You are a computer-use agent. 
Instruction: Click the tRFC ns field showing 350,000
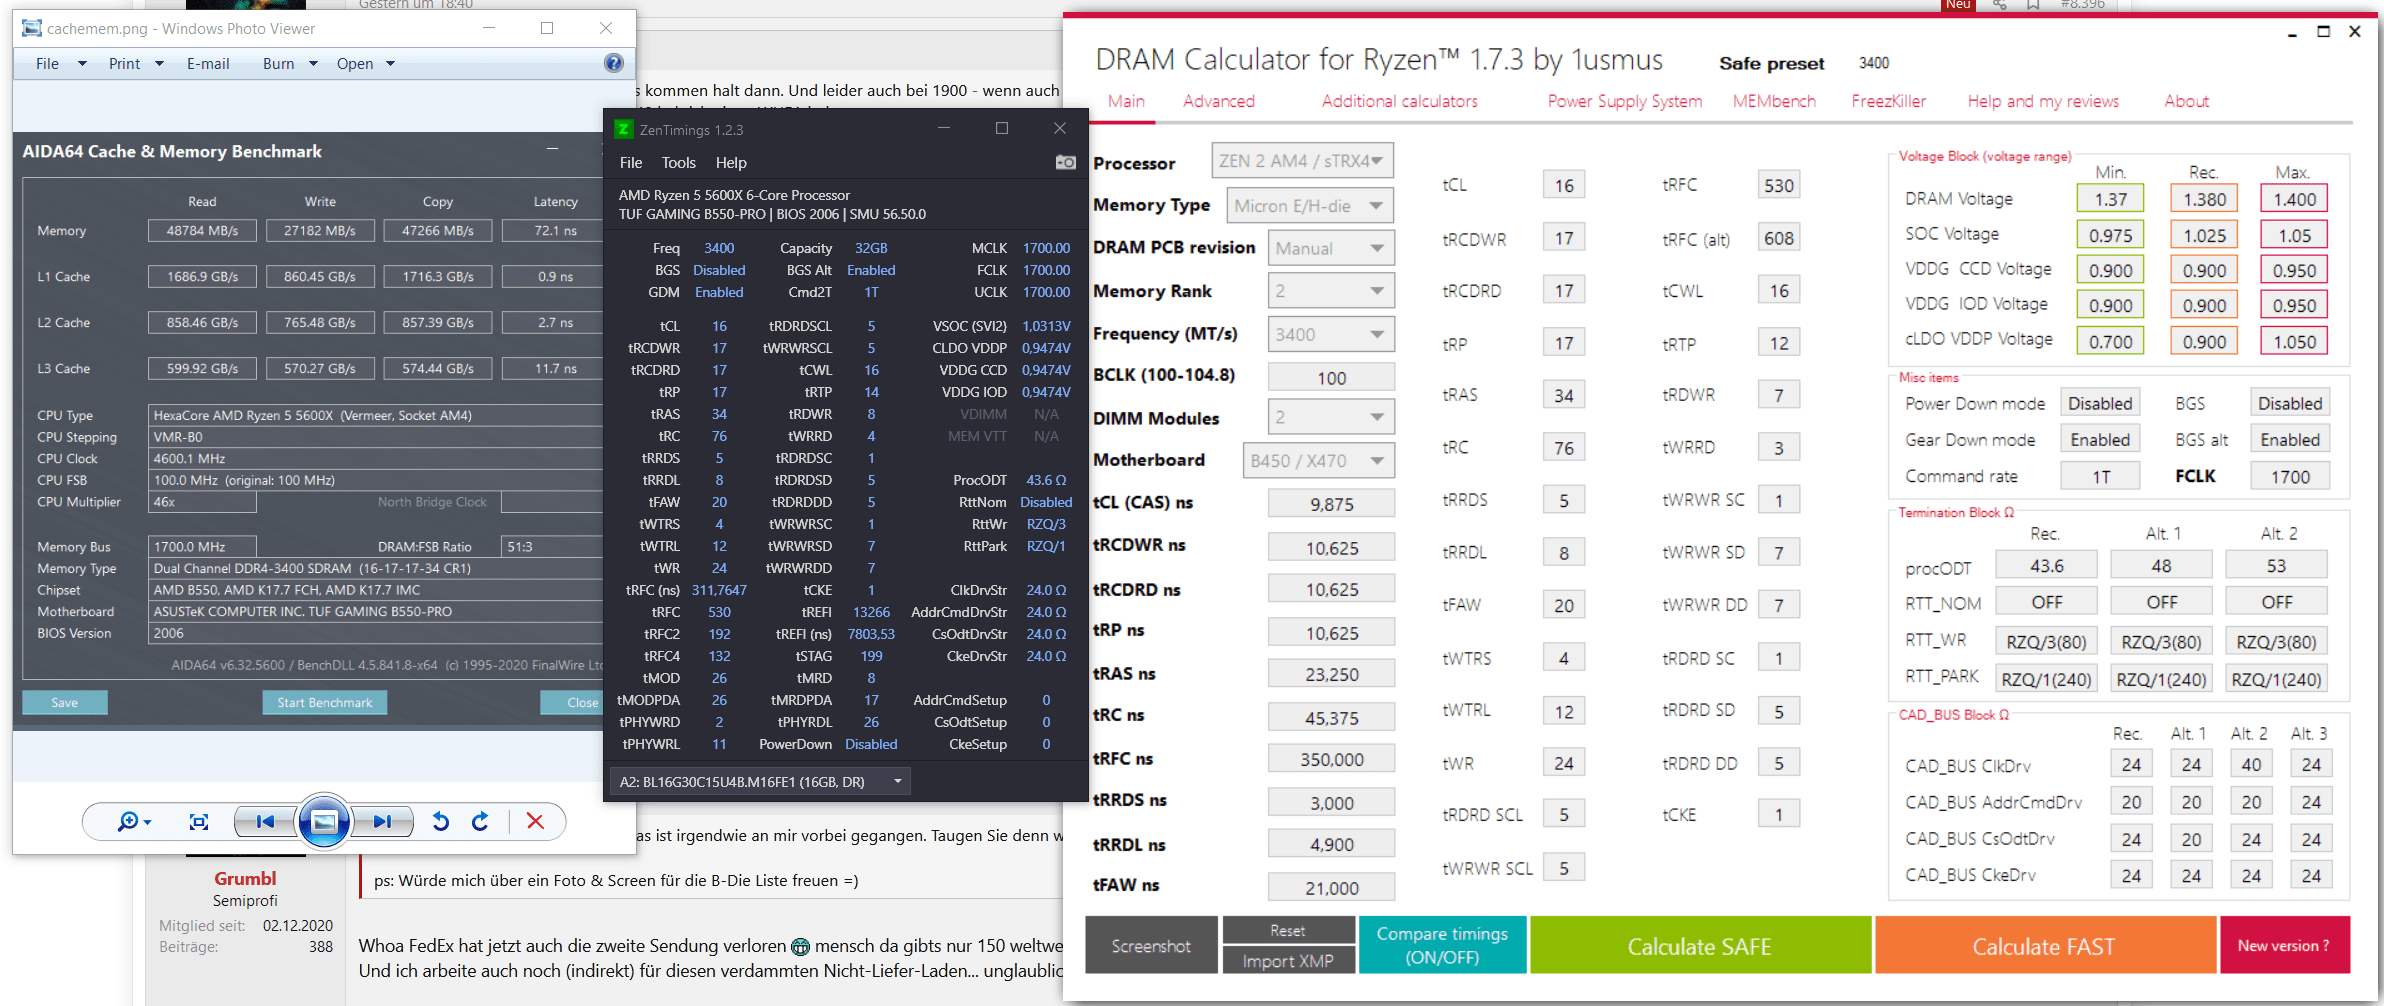[1331, 759]
